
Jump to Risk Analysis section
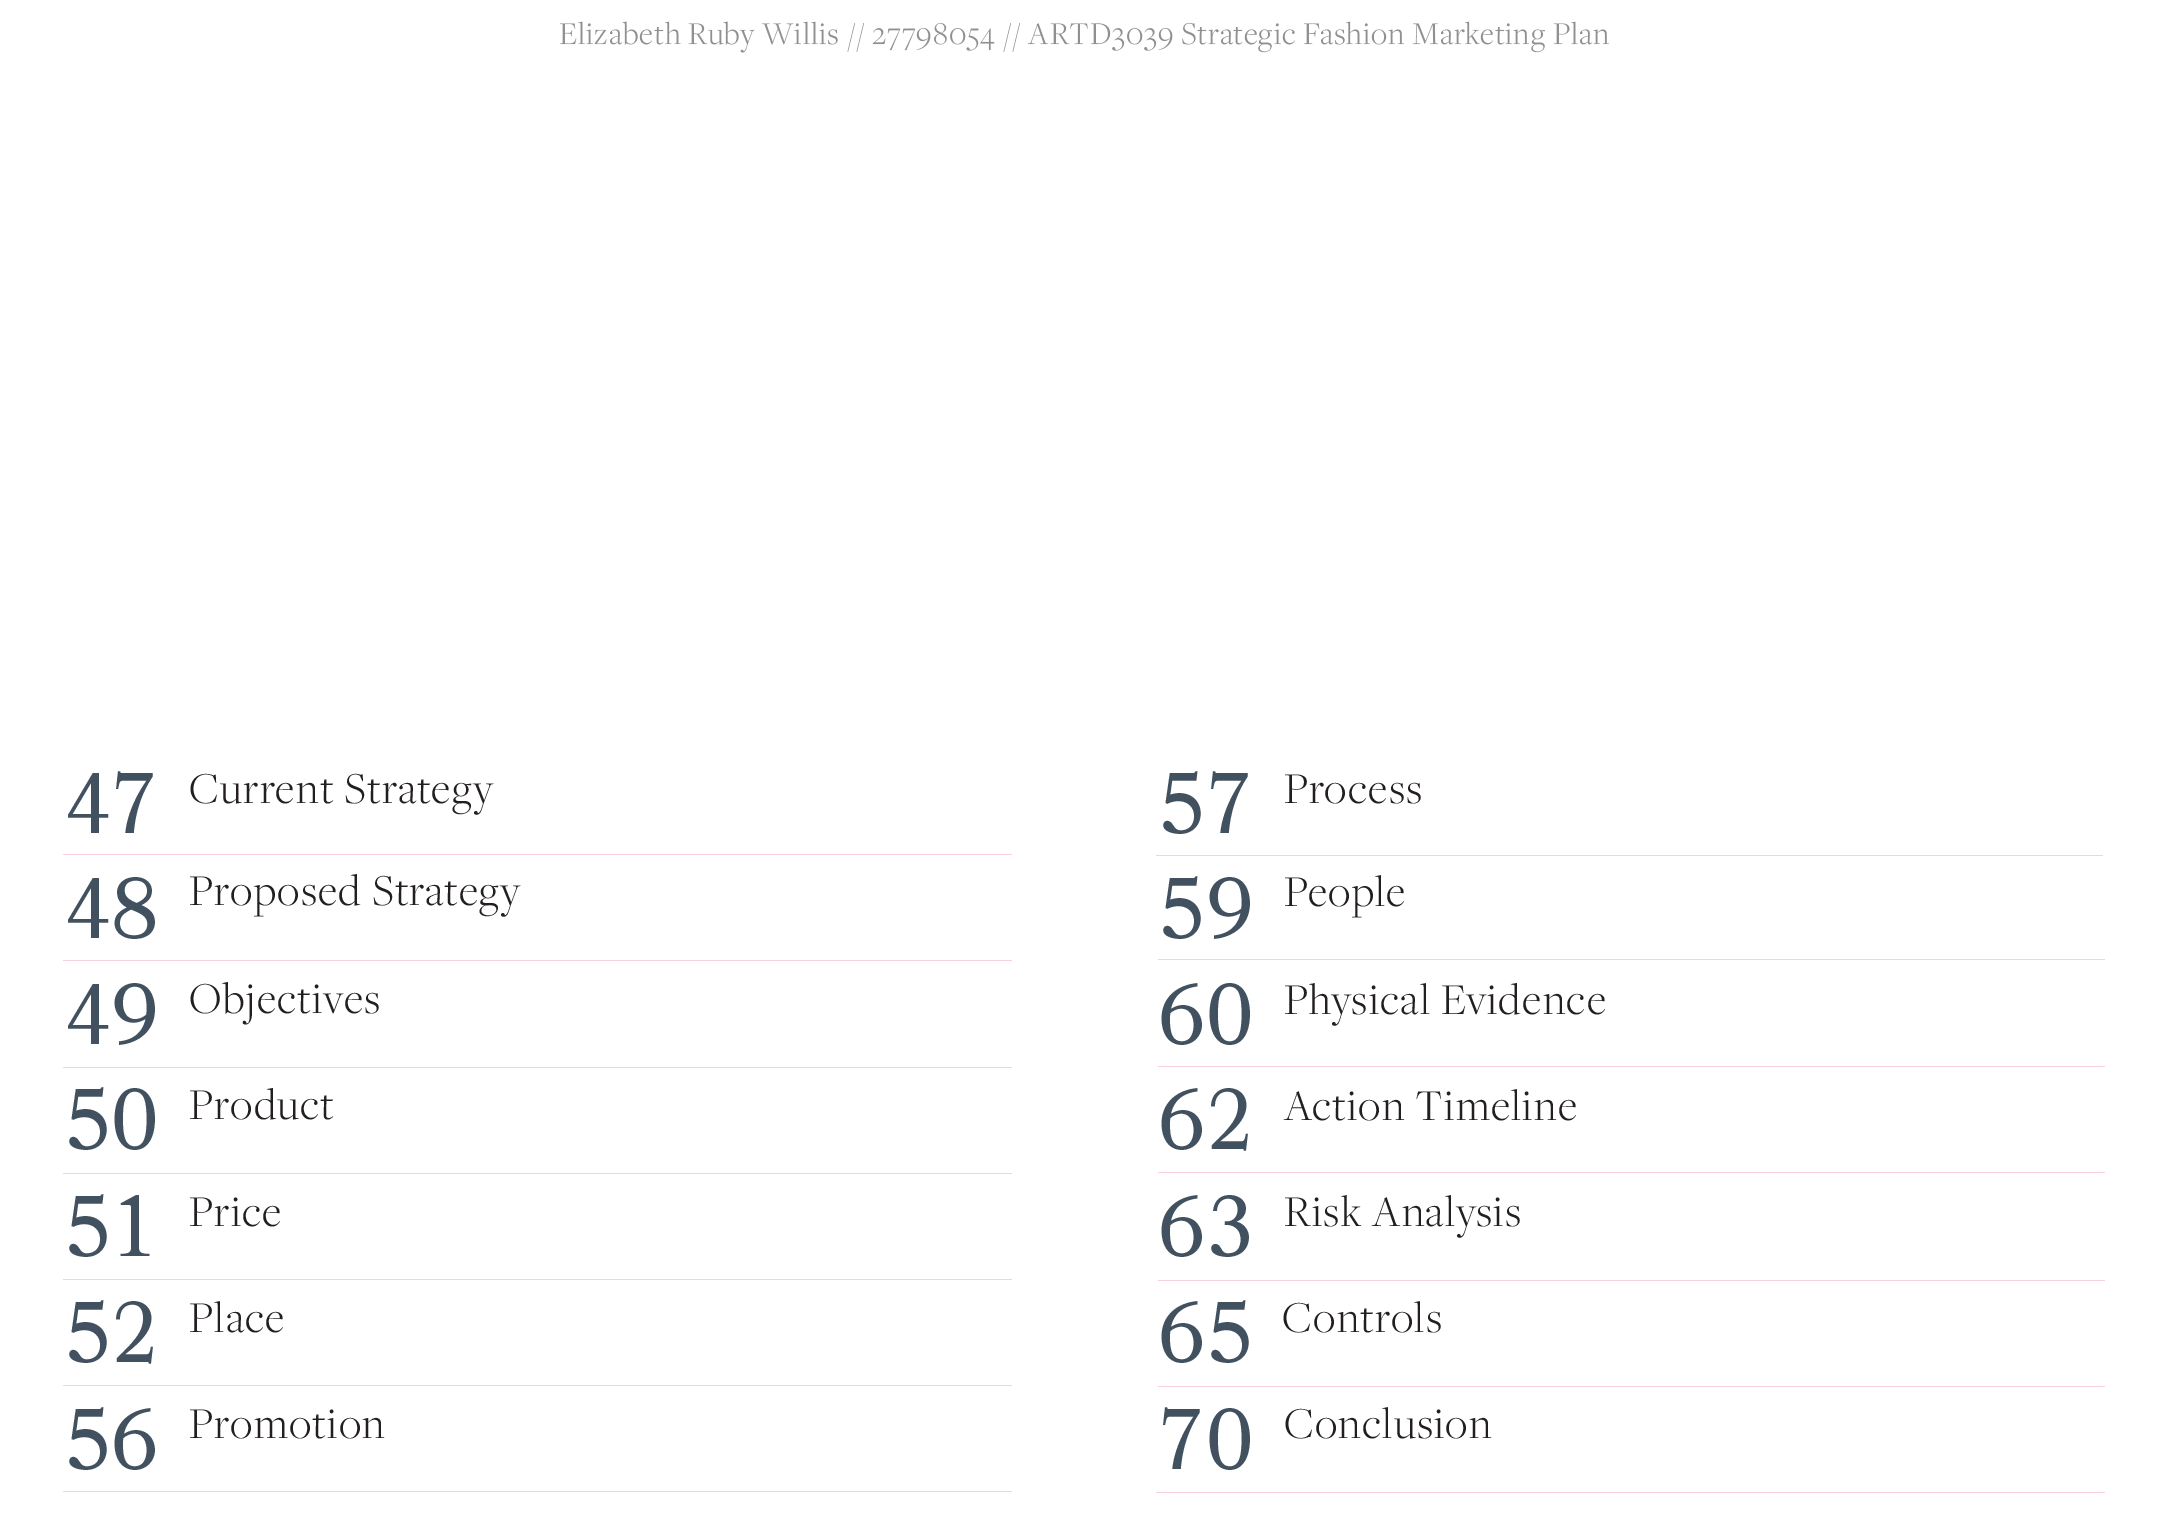point(1402,1213)
